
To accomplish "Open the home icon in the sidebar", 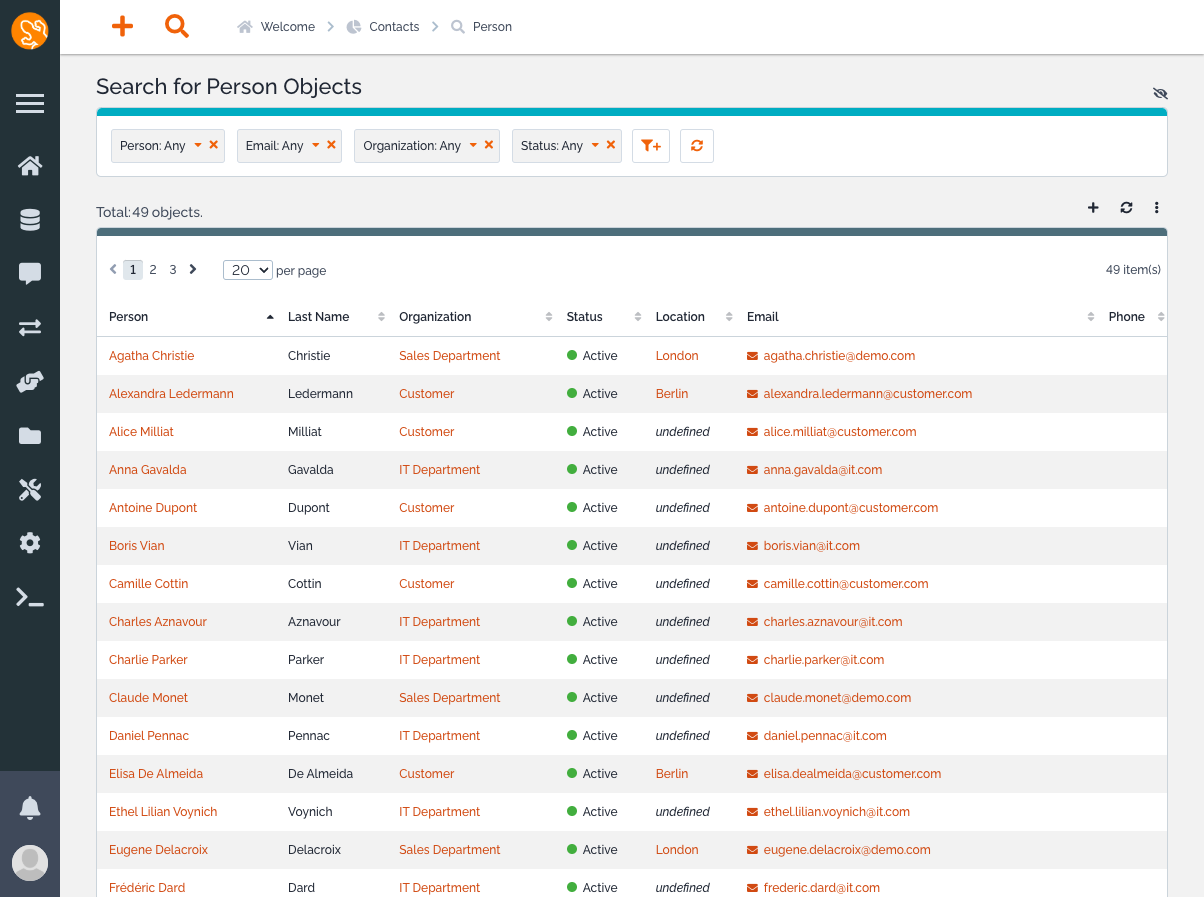I will (x=30, y=166).
